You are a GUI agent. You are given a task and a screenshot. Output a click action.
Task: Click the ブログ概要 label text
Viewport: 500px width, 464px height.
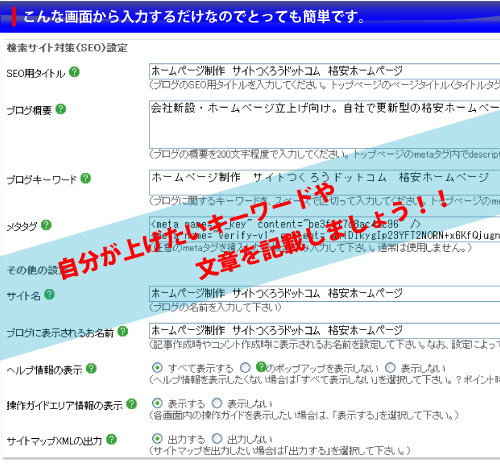(29, 110)
